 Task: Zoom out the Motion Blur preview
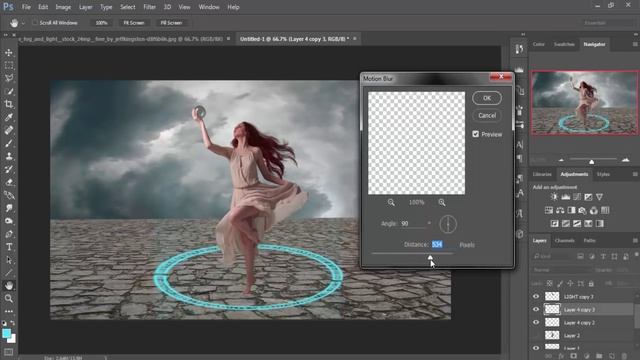coord(391,202)
